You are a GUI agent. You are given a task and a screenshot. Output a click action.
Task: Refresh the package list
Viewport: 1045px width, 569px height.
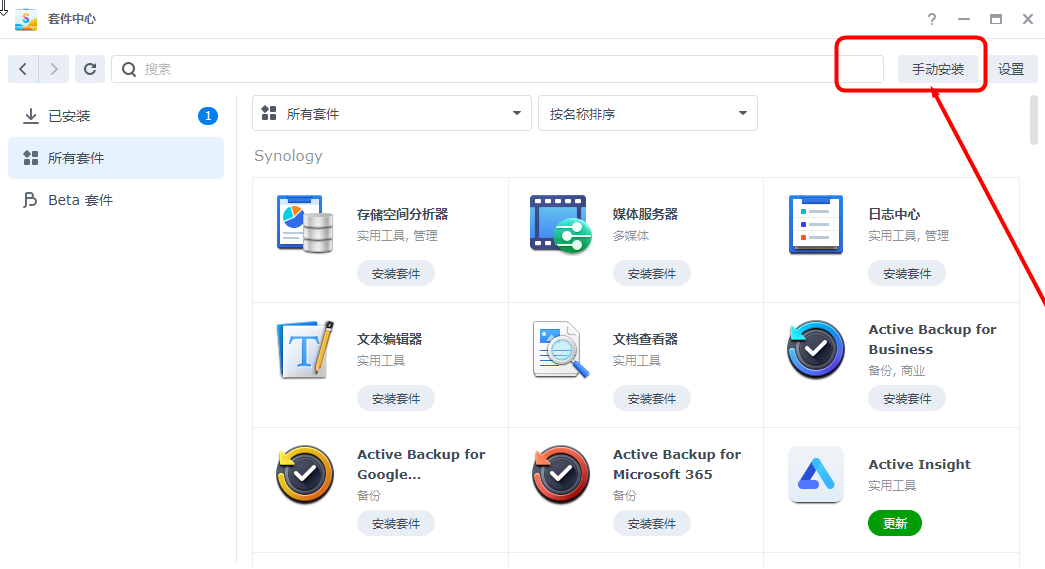[x=90, y=69]
